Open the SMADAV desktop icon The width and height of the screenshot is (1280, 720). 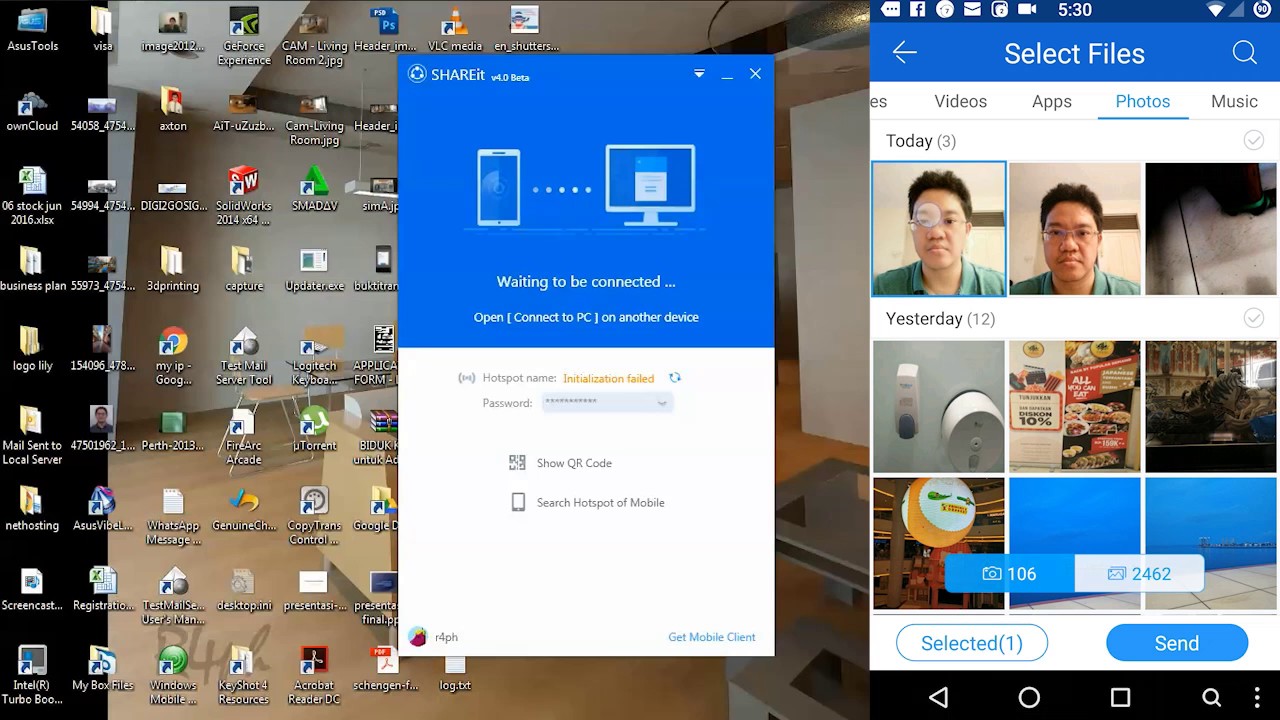point(314,189)
